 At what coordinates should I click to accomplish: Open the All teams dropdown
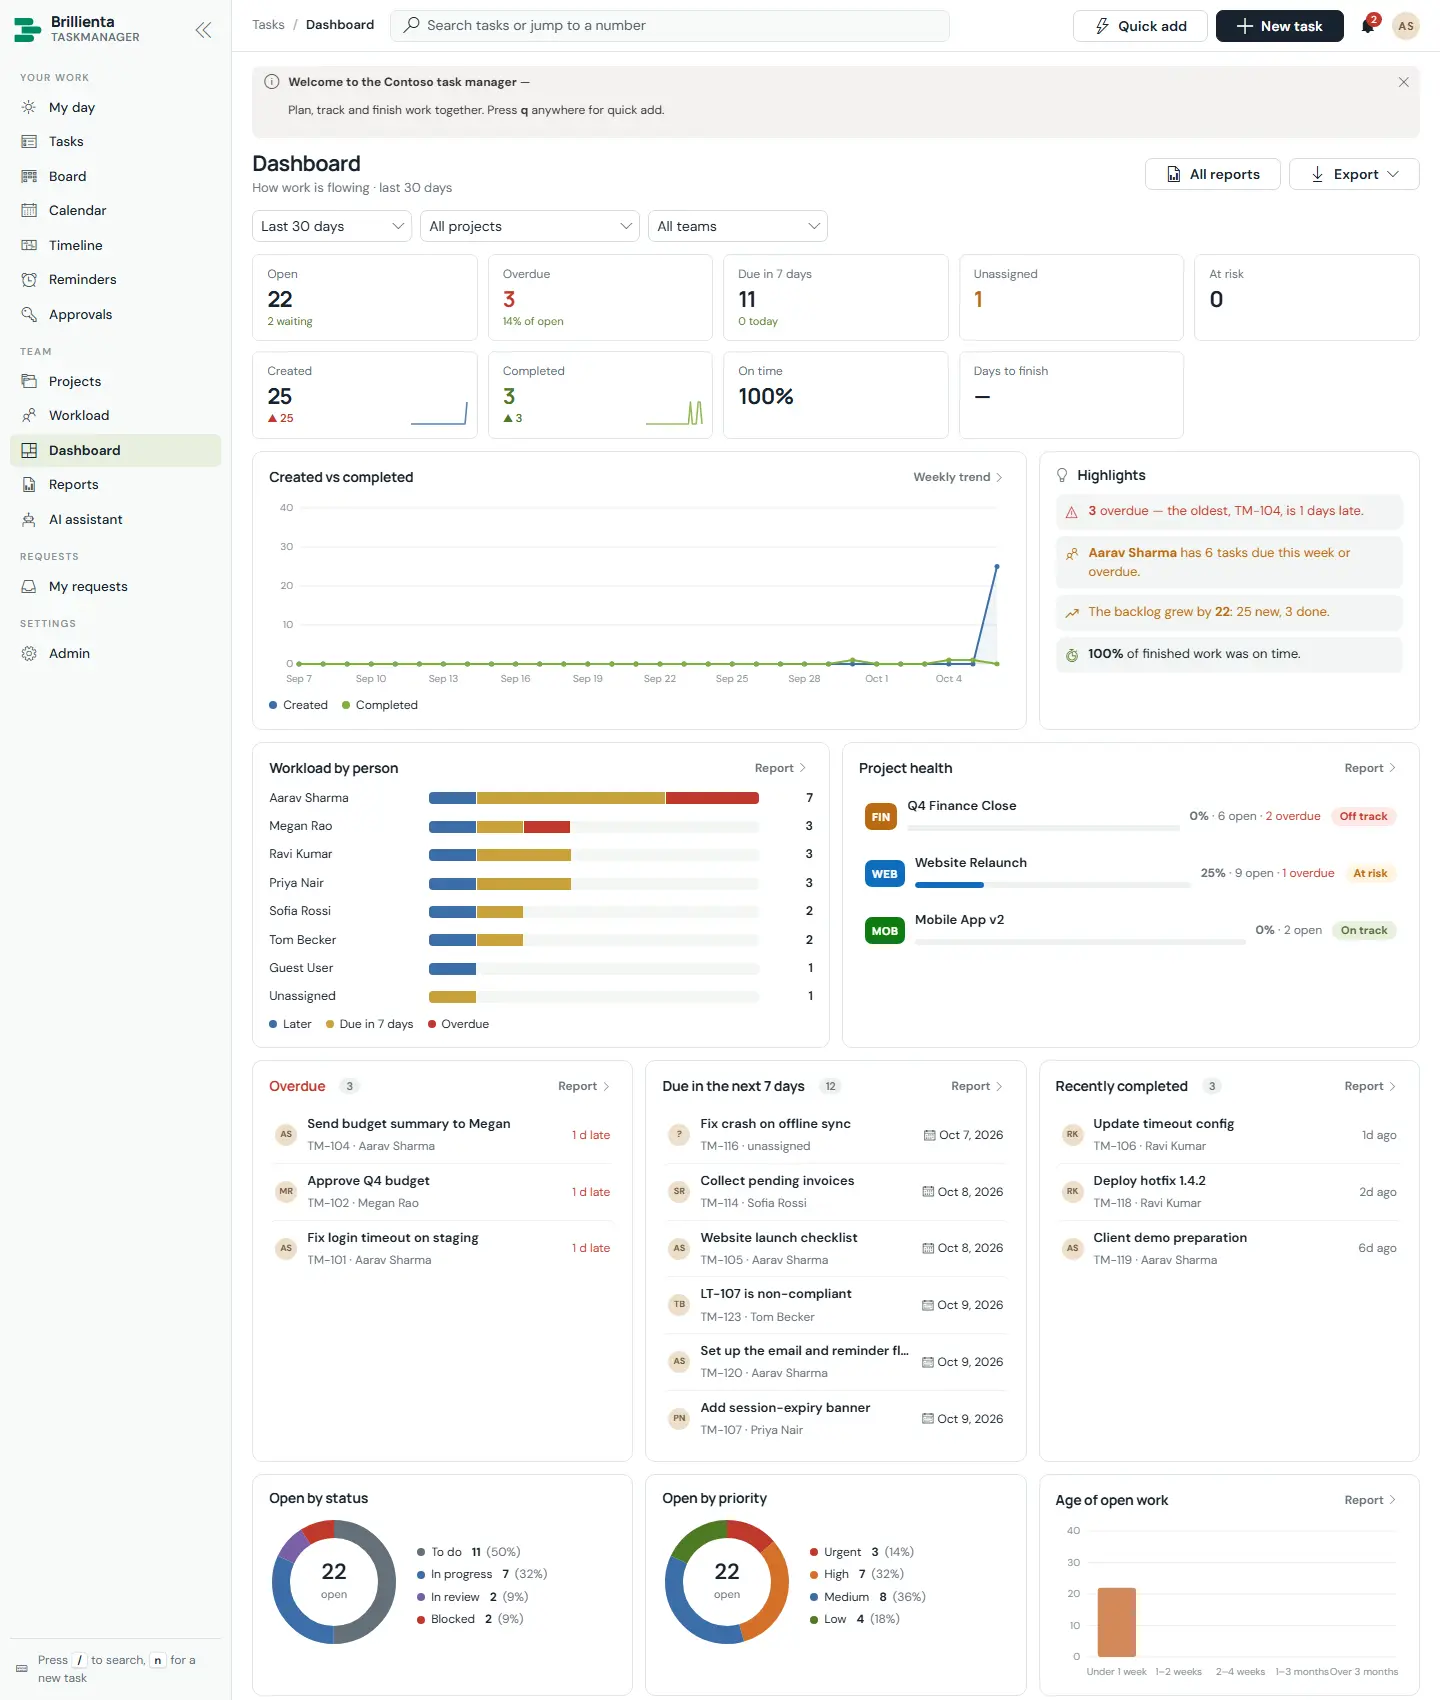click(738, 226)
